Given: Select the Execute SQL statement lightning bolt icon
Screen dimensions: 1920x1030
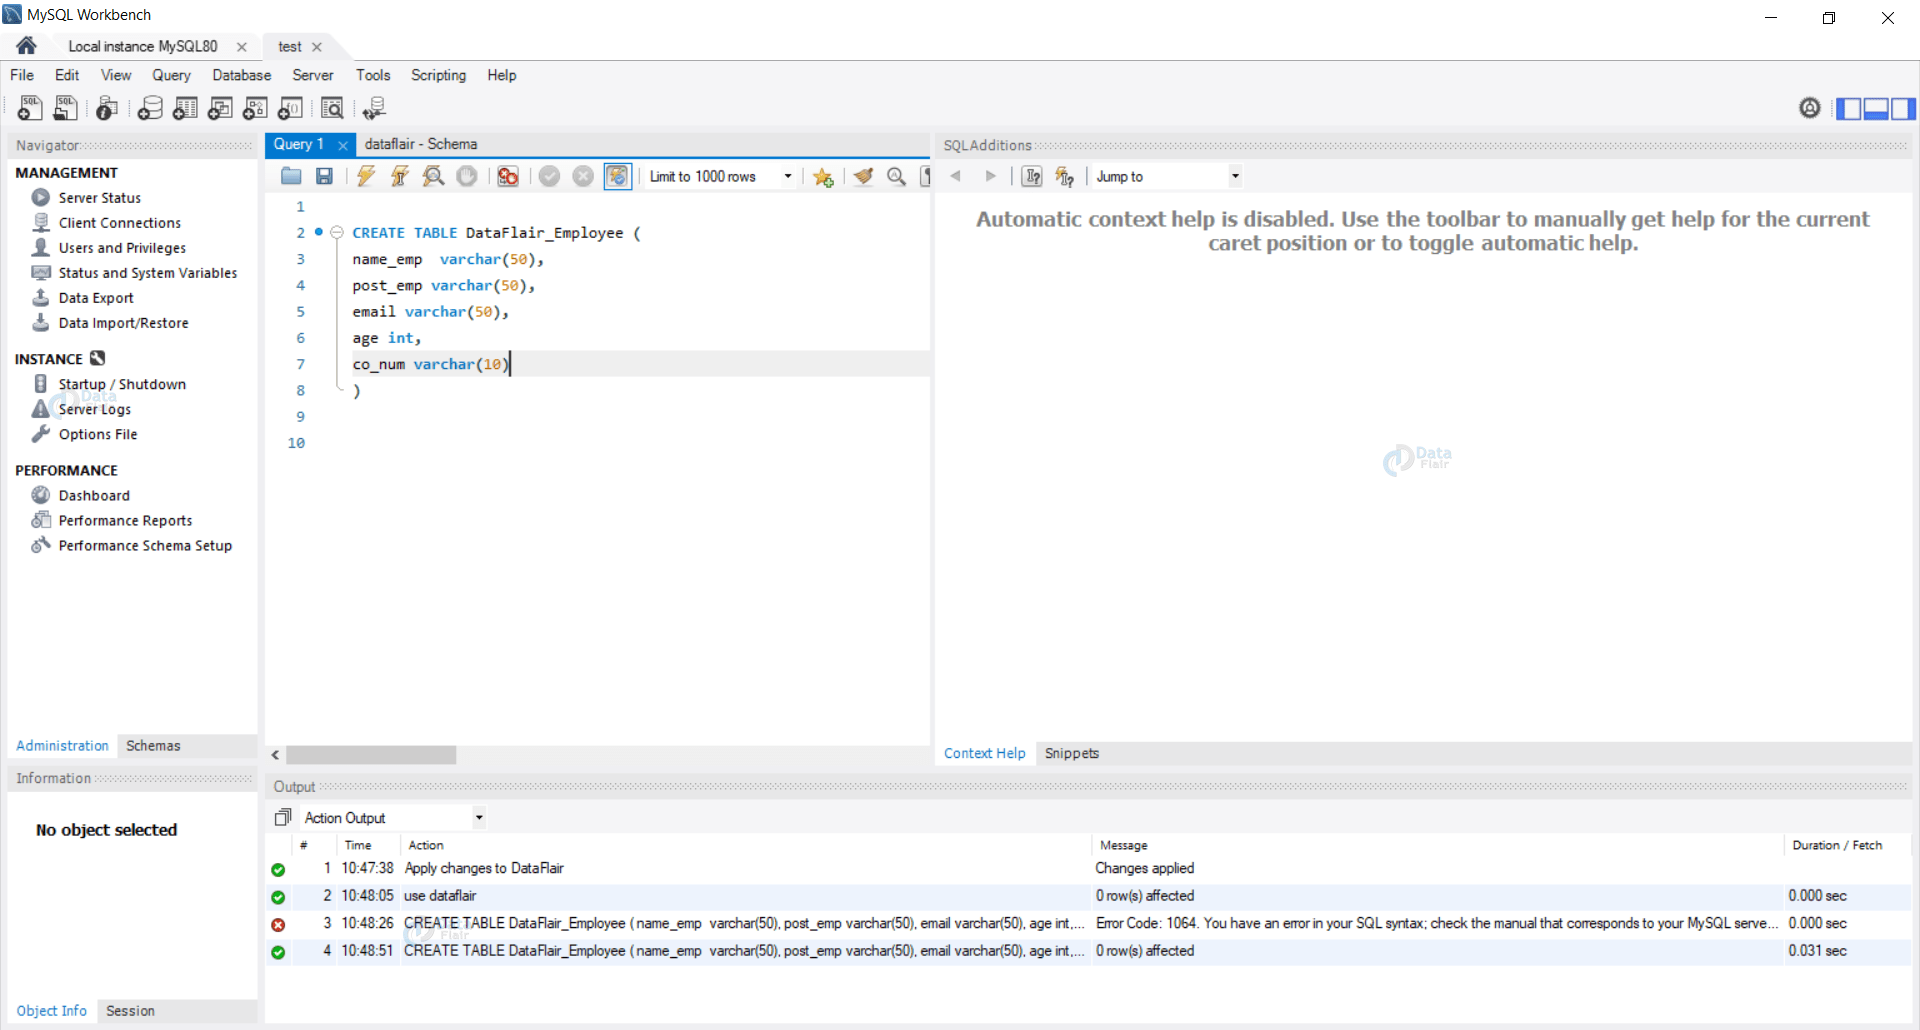Looking at the screenshot, I should [x=365, y=176].
